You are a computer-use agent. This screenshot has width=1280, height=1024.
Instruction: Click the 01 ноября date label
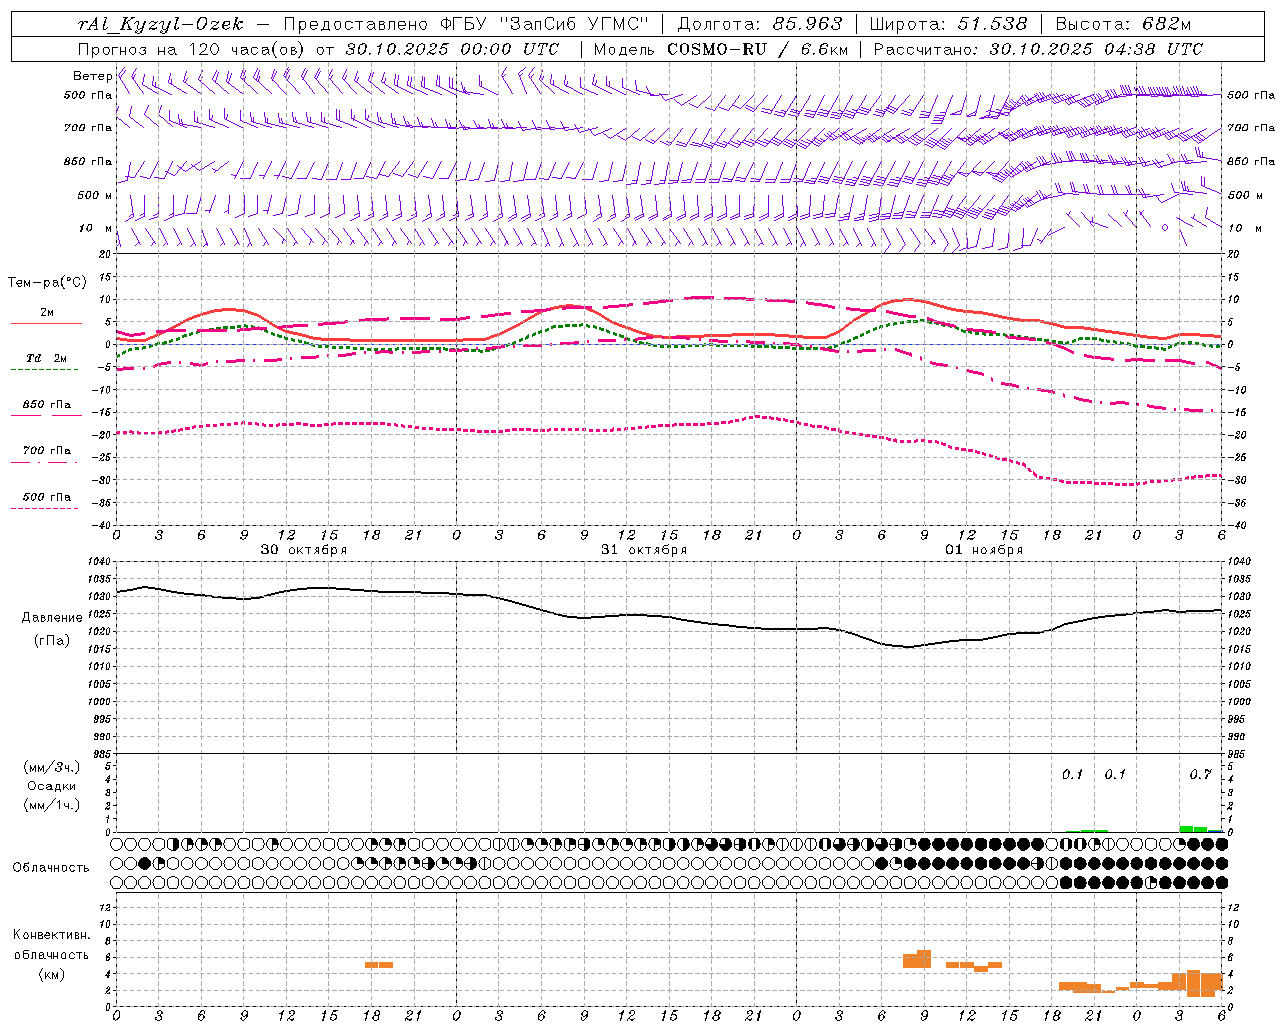tap(984, 550)
